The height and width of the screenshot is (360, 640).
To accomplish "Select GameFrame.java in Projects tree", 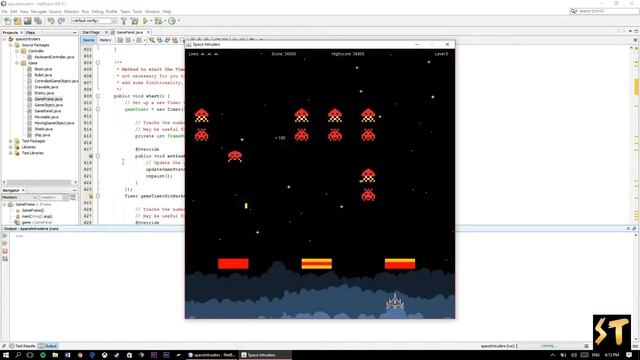I will (48, 99).
